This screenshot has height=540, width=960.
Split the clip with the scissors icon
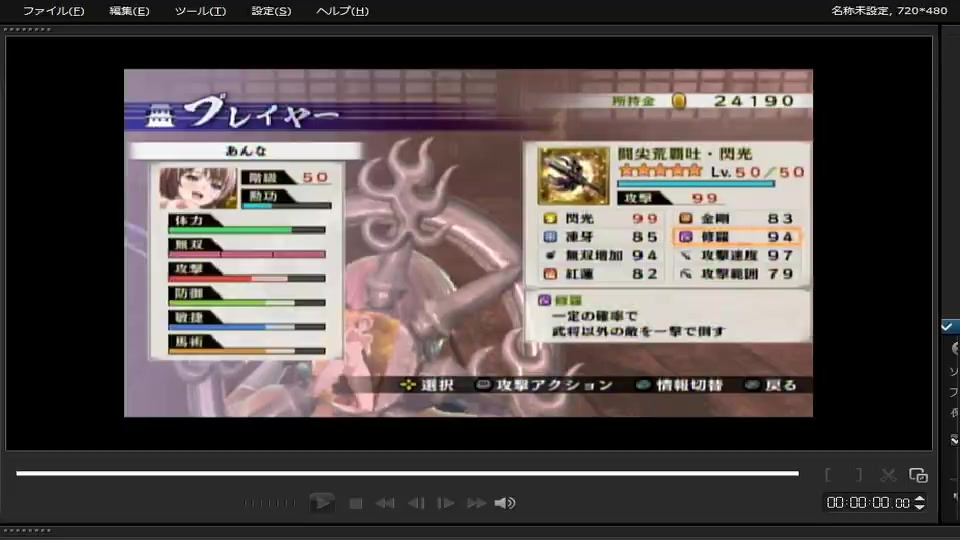[x=888, y=475]
